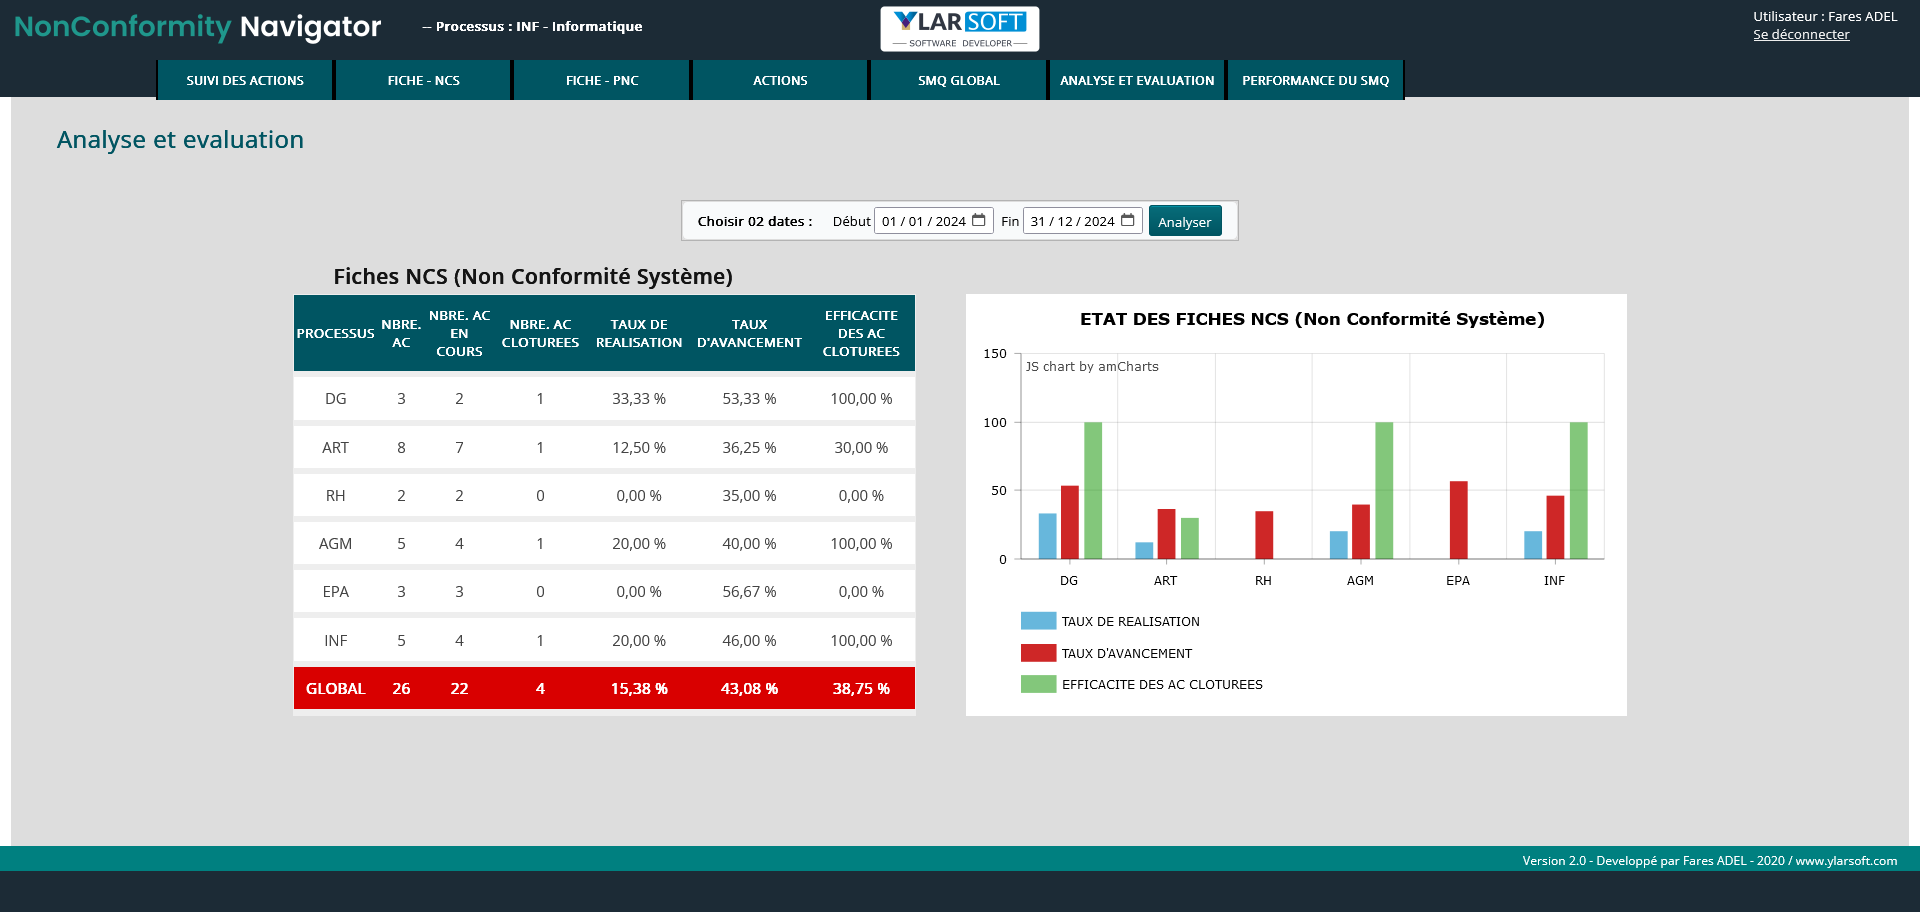
Task: Open the FICHE - NCS tab
Action: (x=424, y=80)
